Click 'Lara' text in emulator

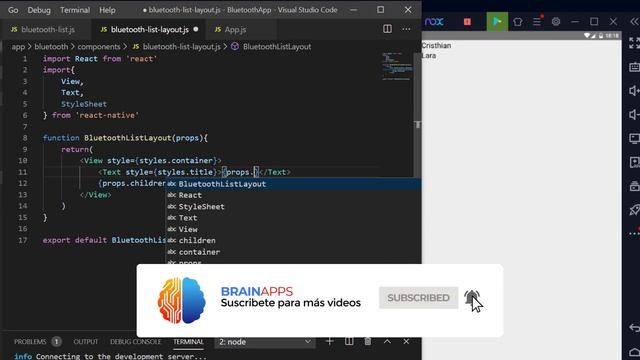(429, 56)
